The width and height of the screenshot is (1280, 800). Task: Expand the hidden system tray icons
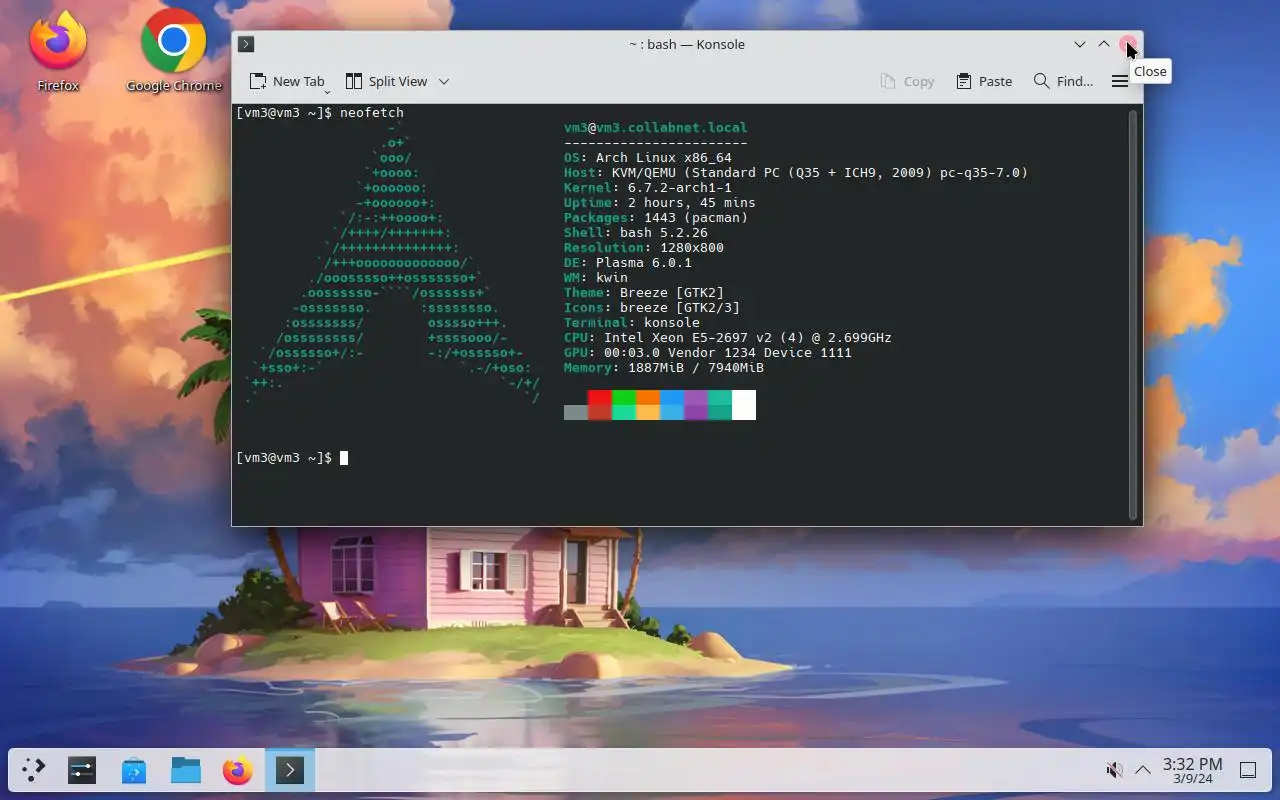[1142, 770]
